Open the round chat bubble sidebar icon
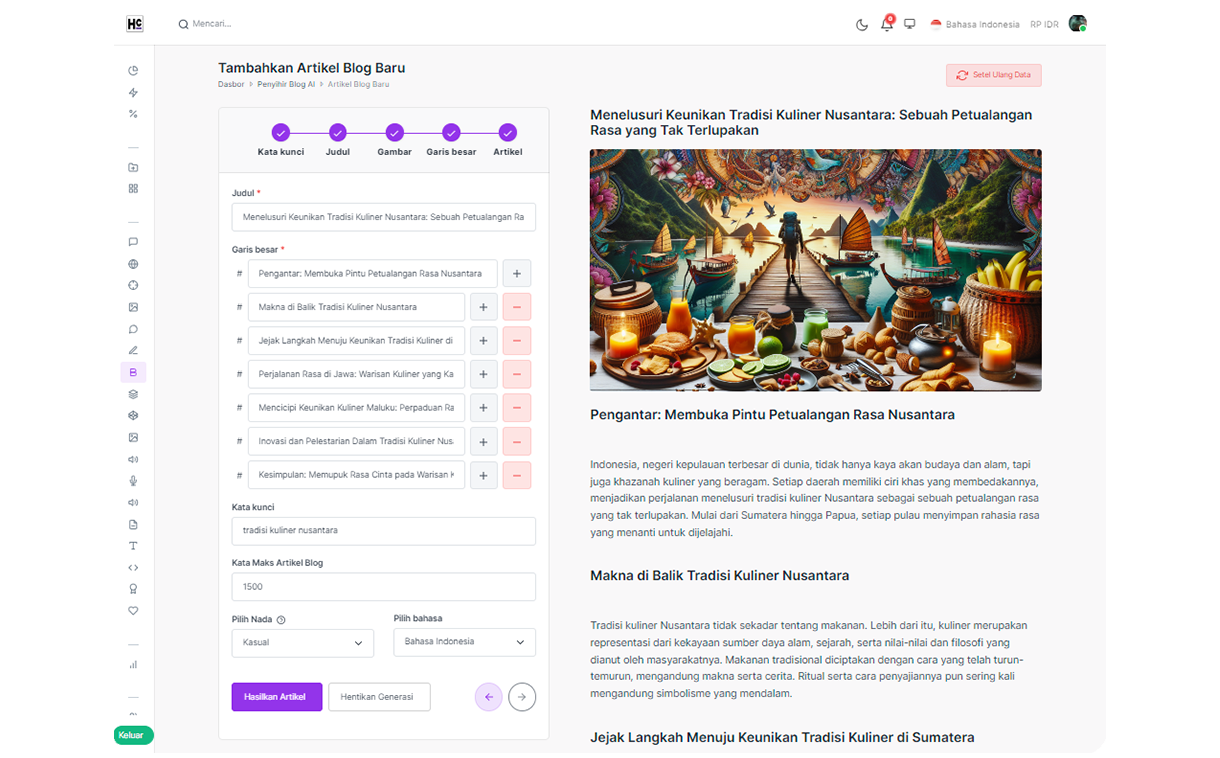 pyautogui.click(x=133, y=329)
